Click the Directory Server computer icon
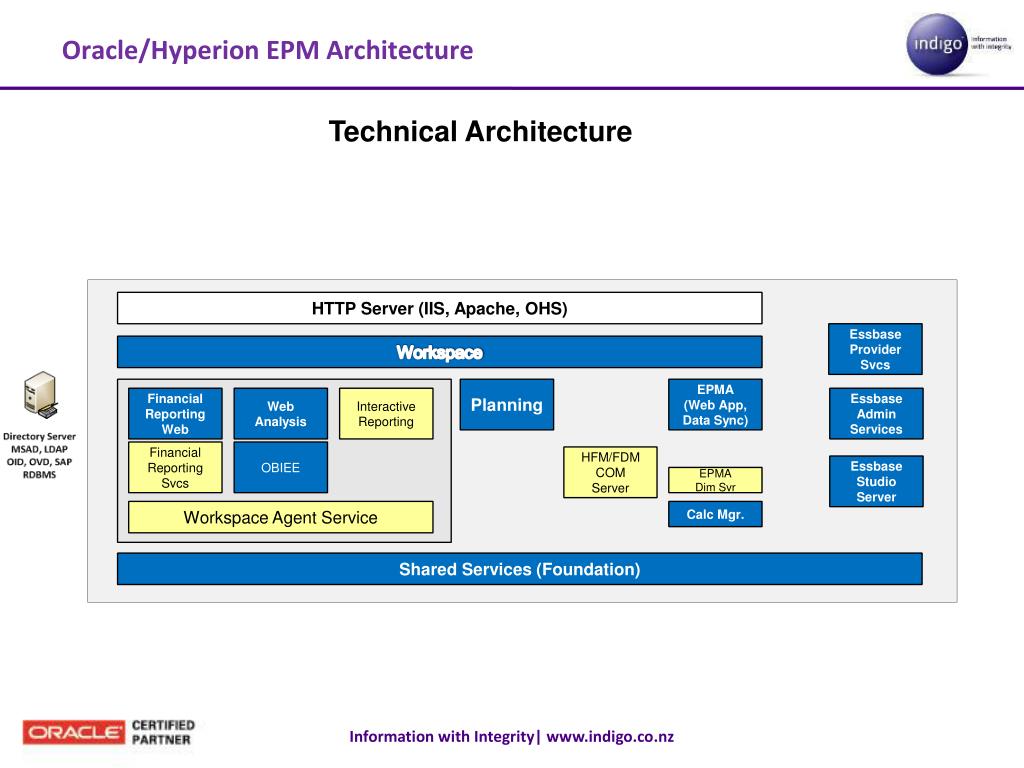This screenshot has width=1024, height=768. click(40, 395)
